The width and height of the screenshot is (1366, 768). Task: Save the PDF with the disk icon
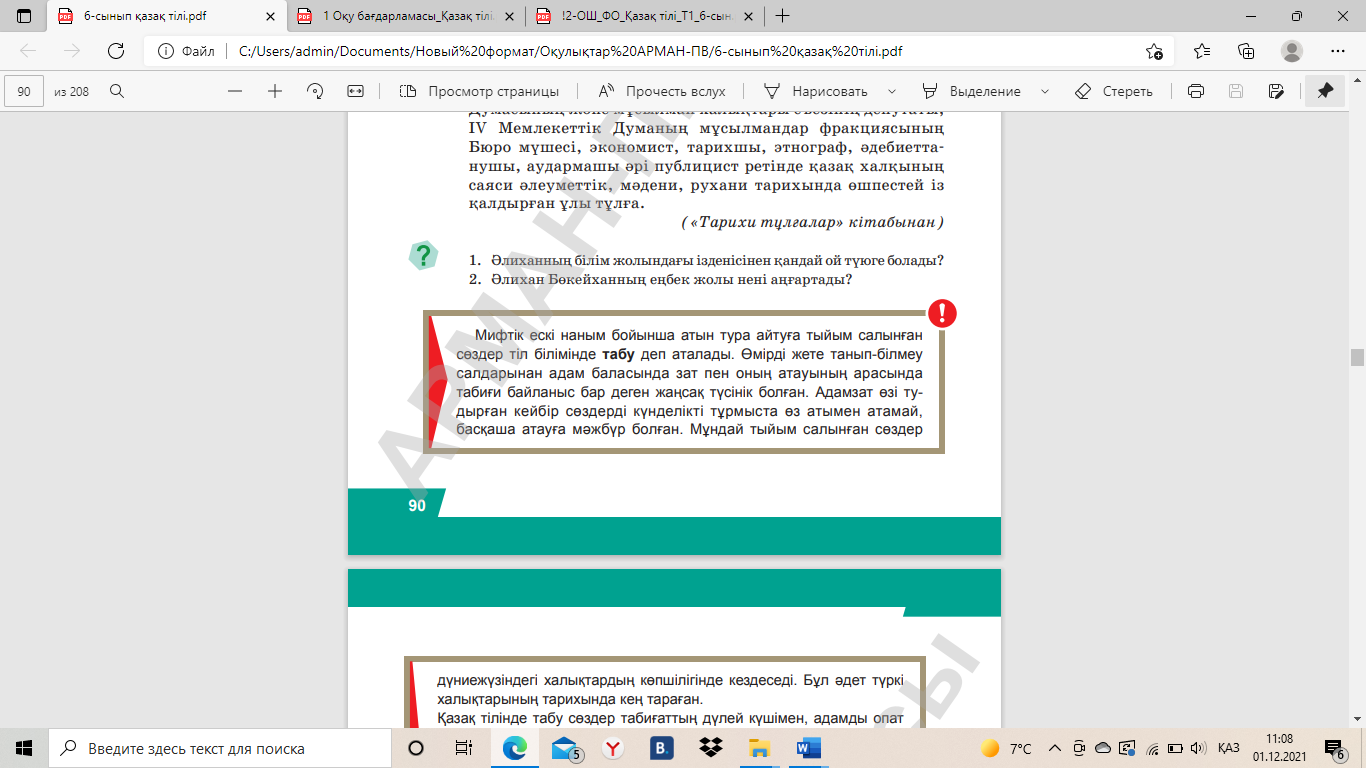pos(1235,91)
